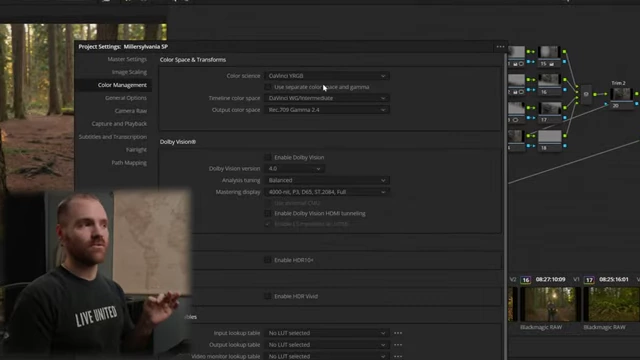Select node 16 thumbnail in node graph
The image size is (640, 360).
click(x=549, y=80)
